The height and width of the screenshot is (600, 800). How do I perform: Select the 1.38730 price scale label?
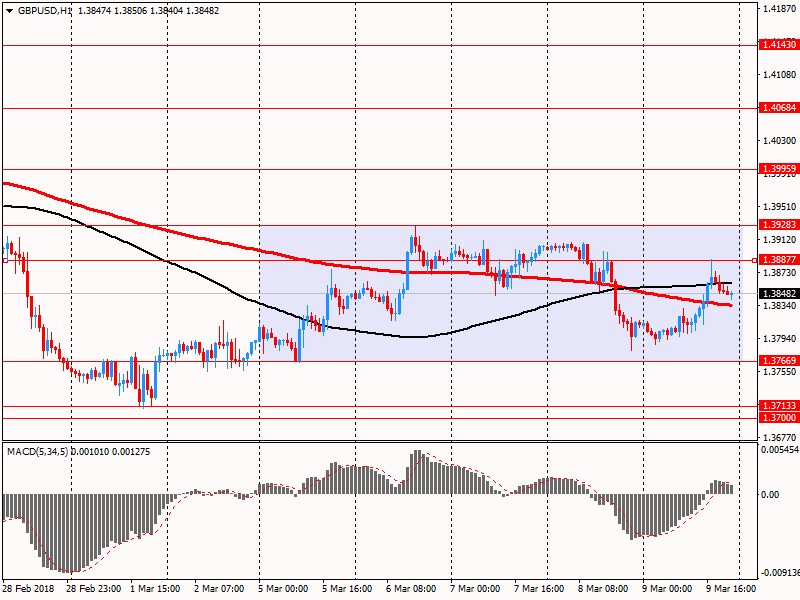[780, 273]
